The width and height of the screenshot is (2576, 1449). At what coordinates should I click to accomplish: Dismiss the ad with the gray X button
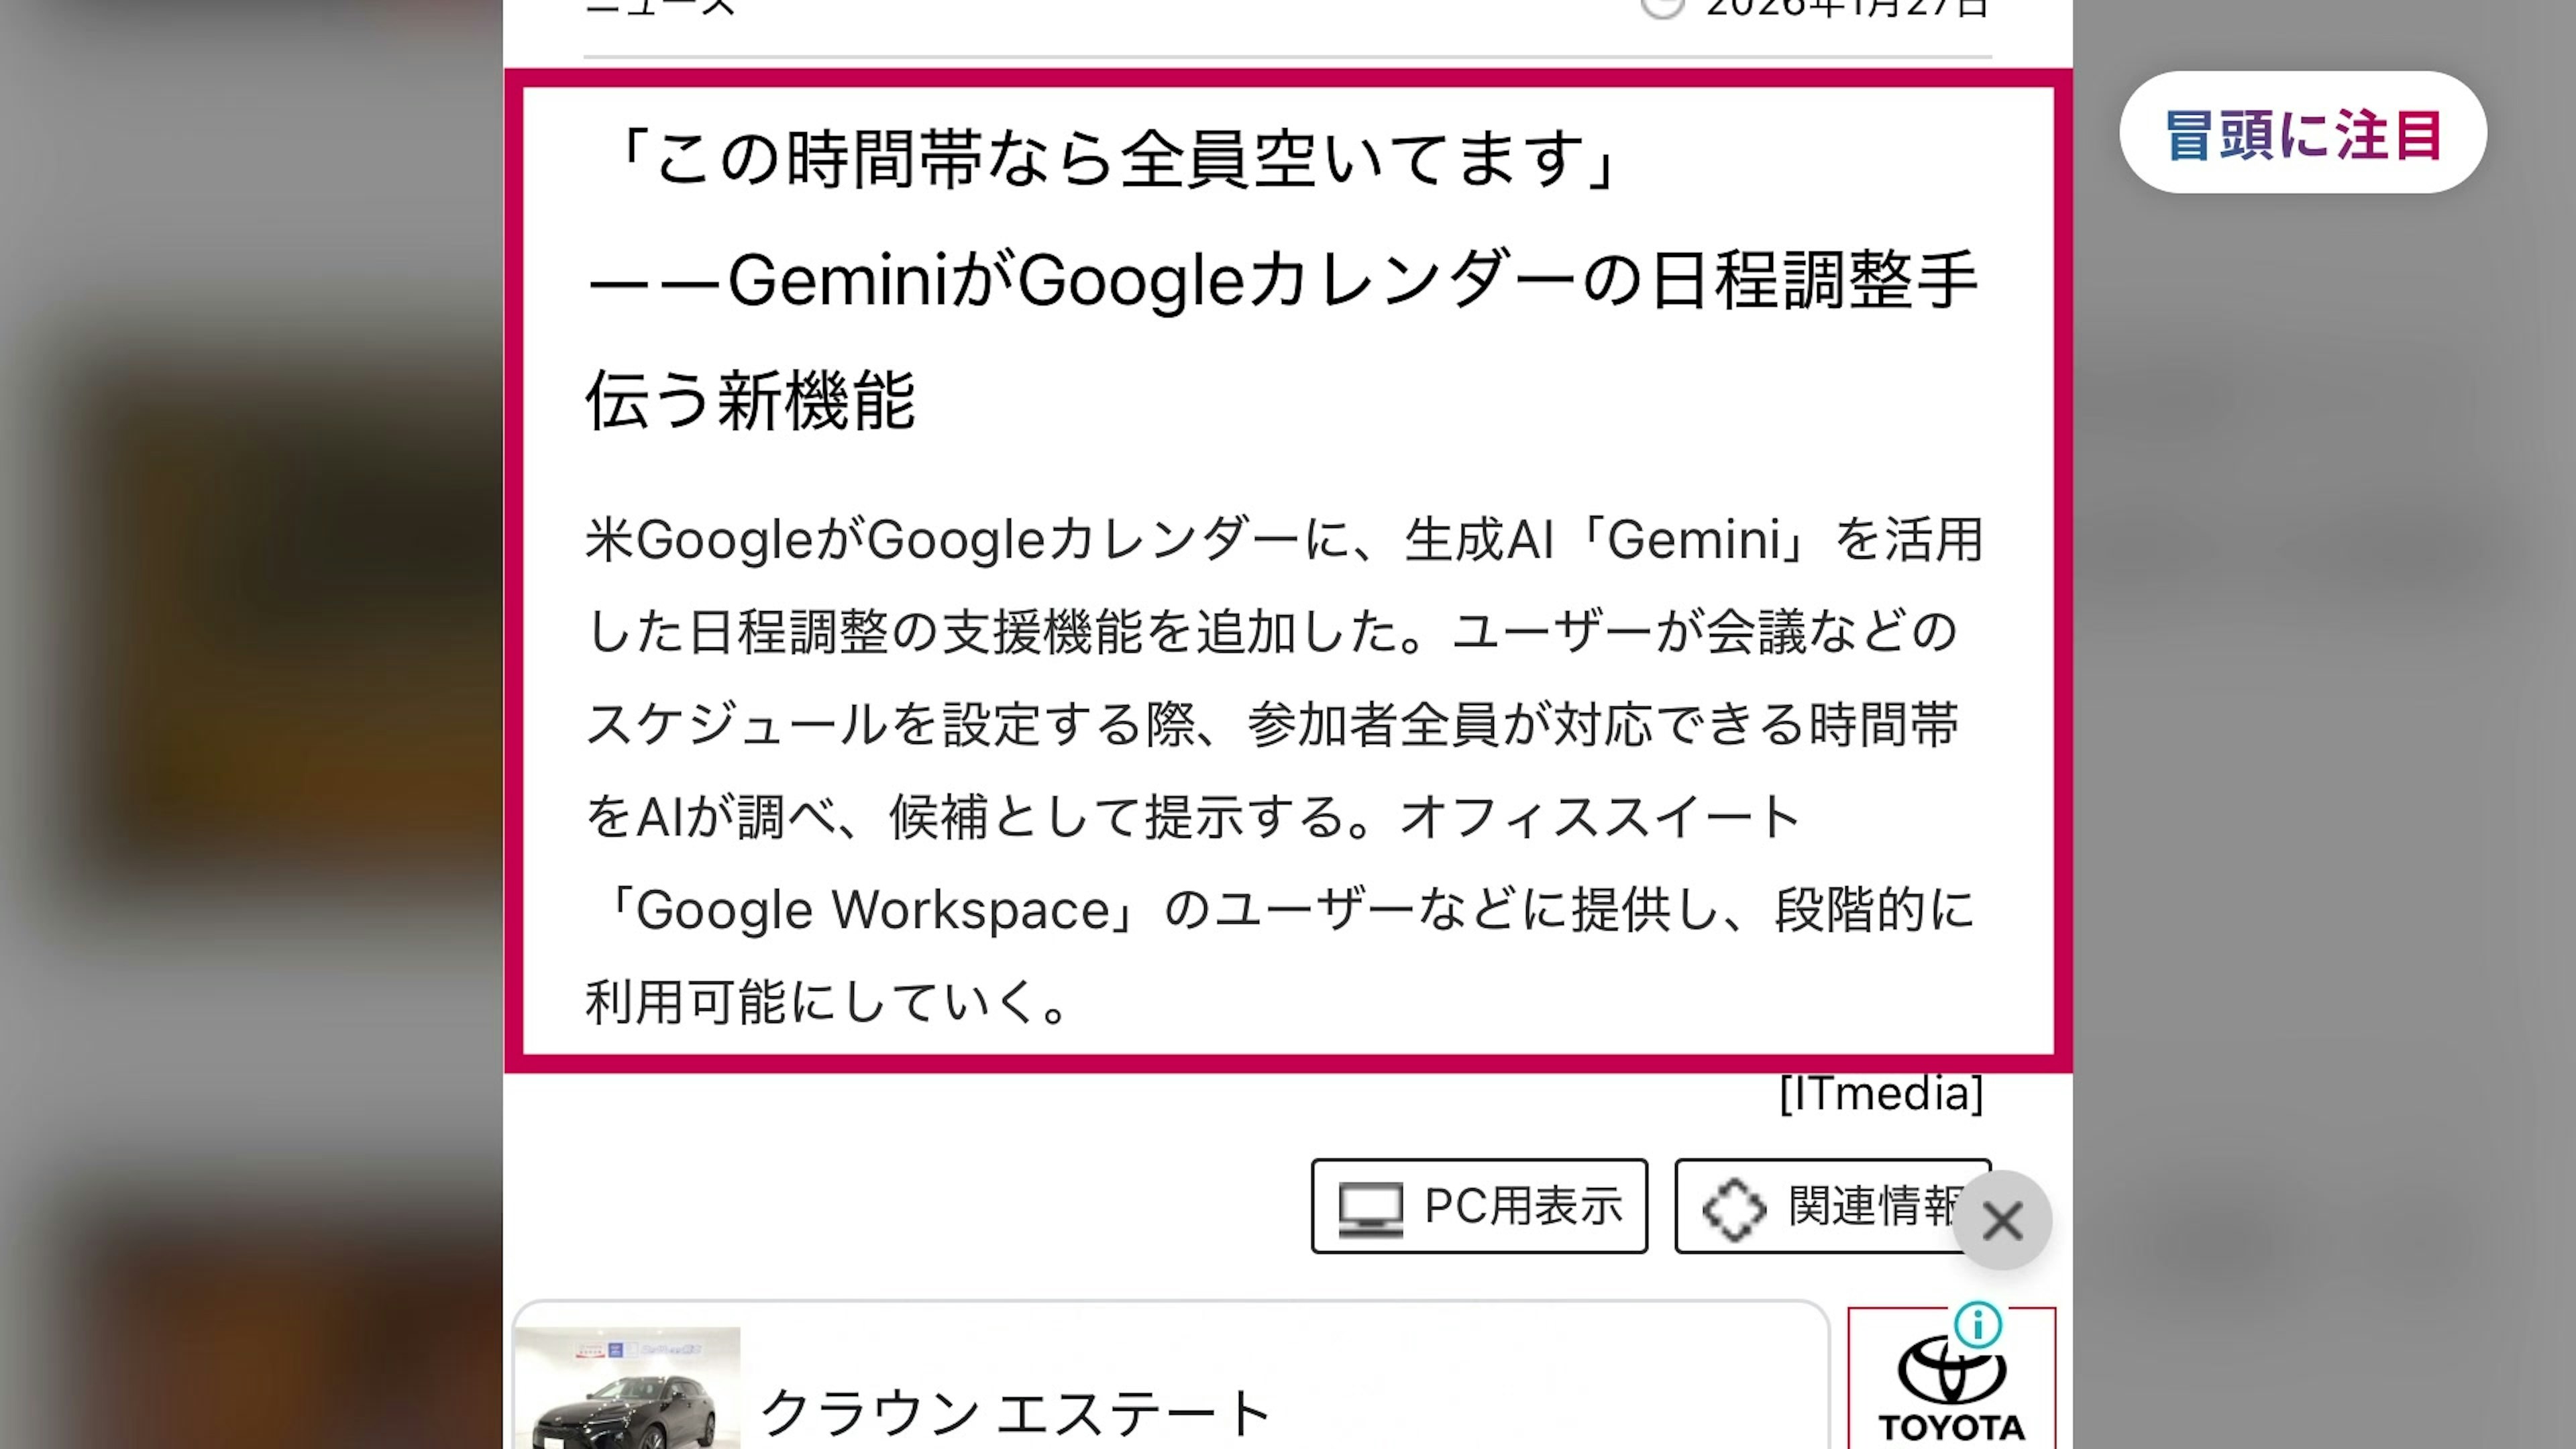point(2002,1220)
